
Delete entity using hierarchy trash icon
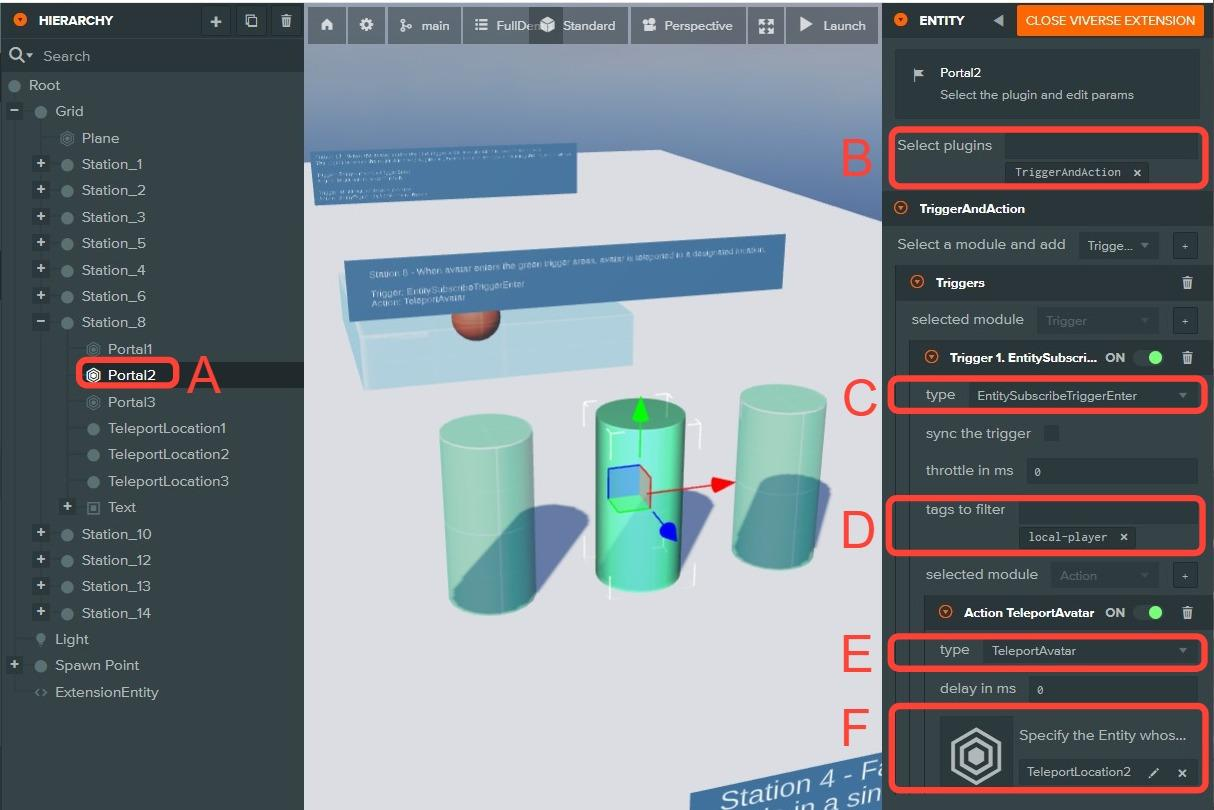[x=286, y=21]
